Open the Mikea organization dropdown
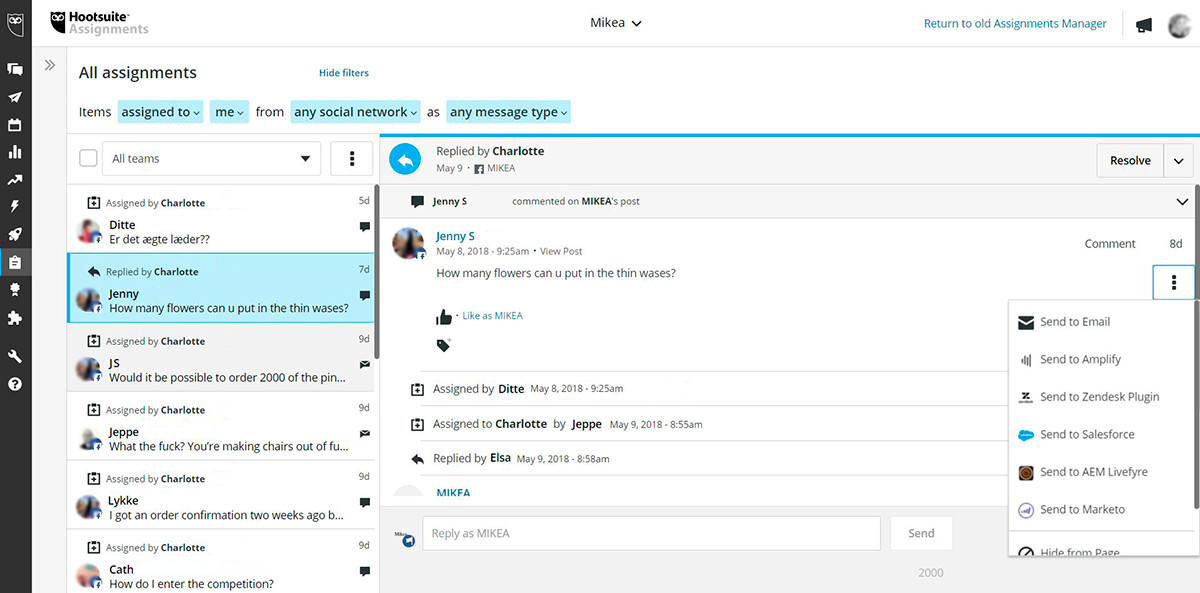The height and width of the screenshot is (593, 1200). (x=616, y=23)
